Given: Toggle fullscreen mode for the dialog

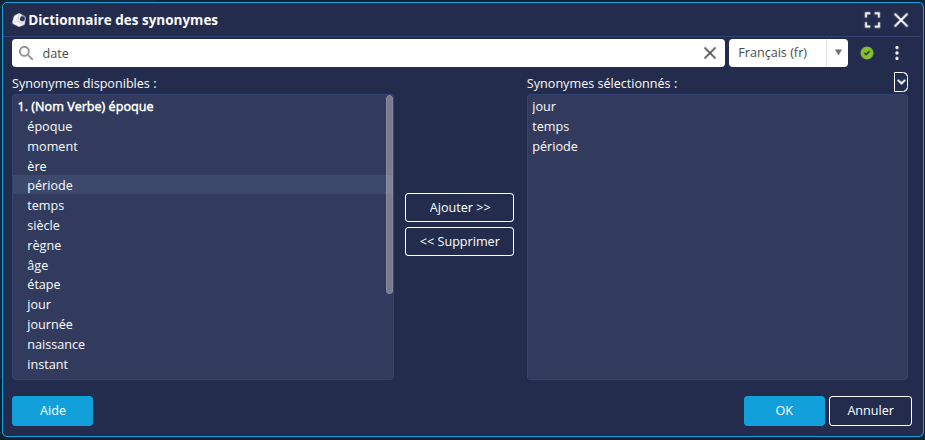Looking at the screenshot, I should [x=872, y=20].
